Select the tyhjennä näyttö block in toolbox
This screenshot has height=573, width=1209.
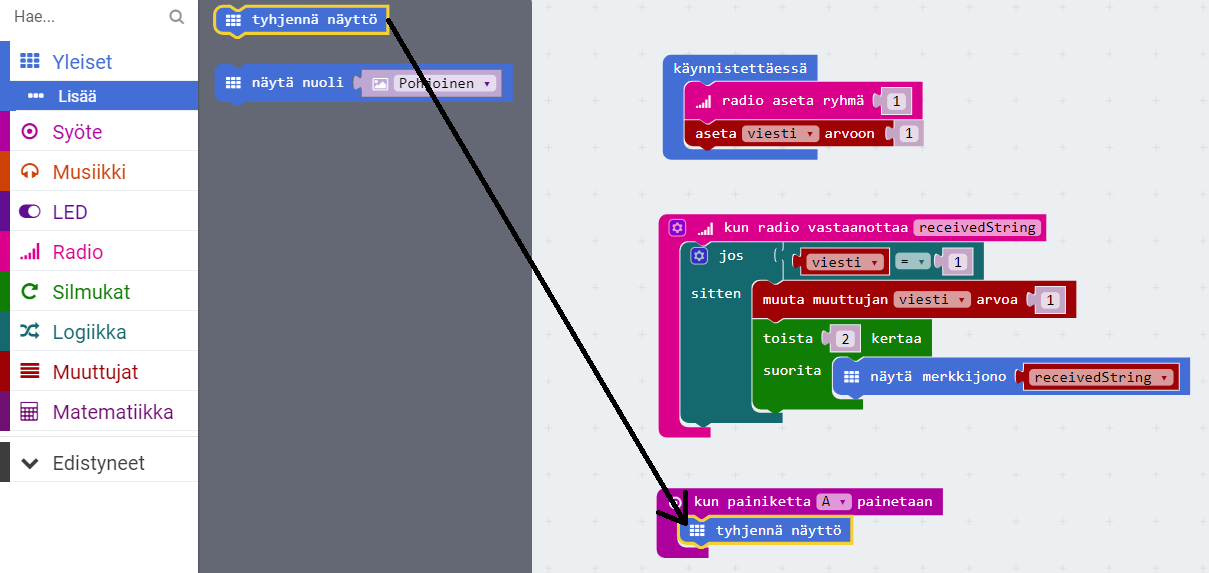point(302,20)
